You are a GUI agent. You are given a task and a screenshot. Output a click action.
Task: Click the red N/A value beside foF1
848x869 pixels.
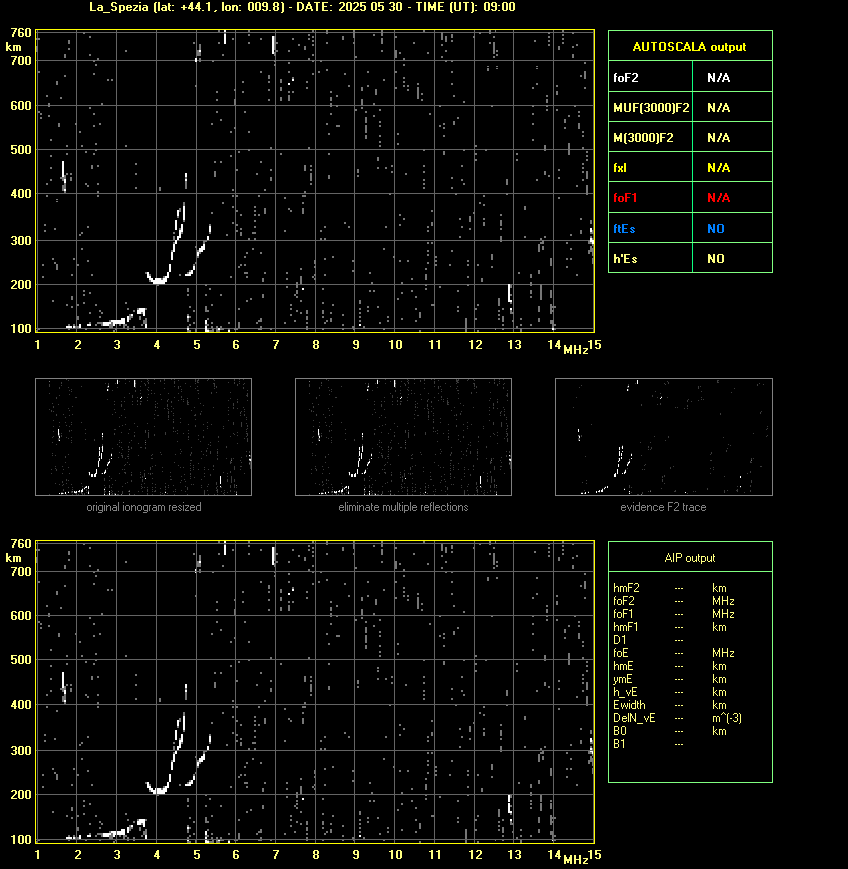[x=718, y=197]
